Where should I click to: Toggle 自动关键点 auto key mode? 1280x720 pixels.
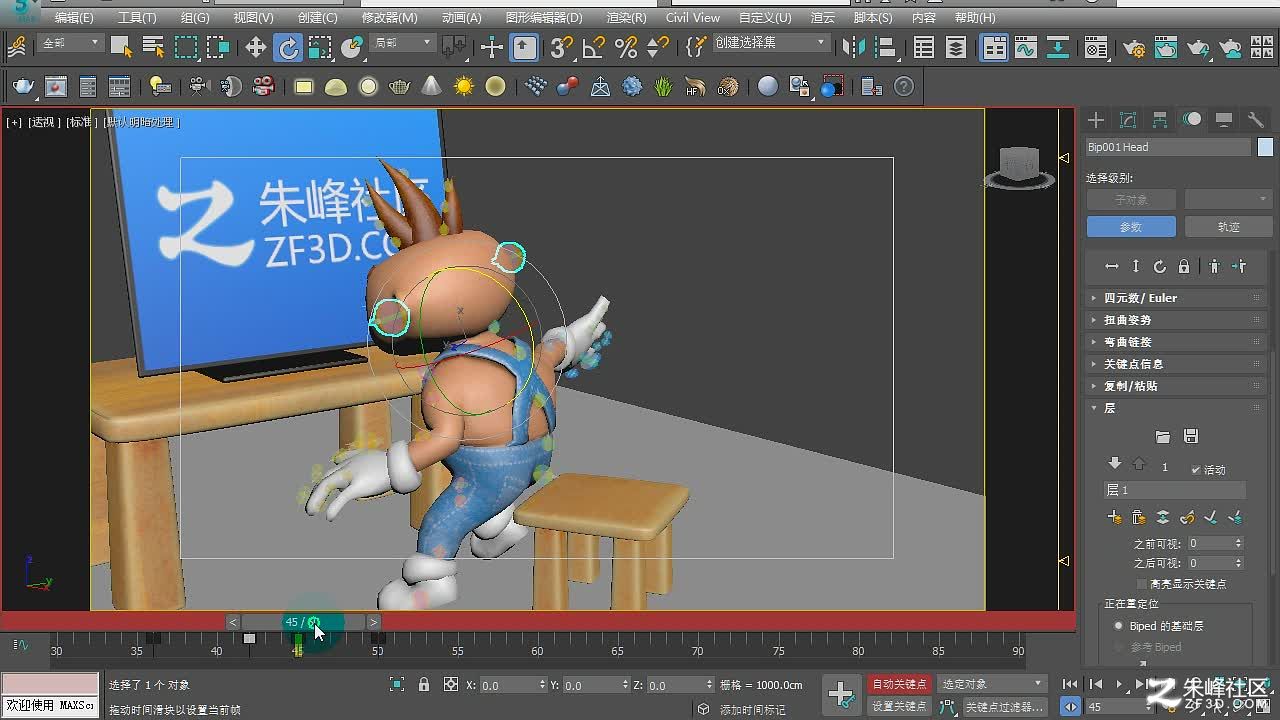tap(899, 684)
